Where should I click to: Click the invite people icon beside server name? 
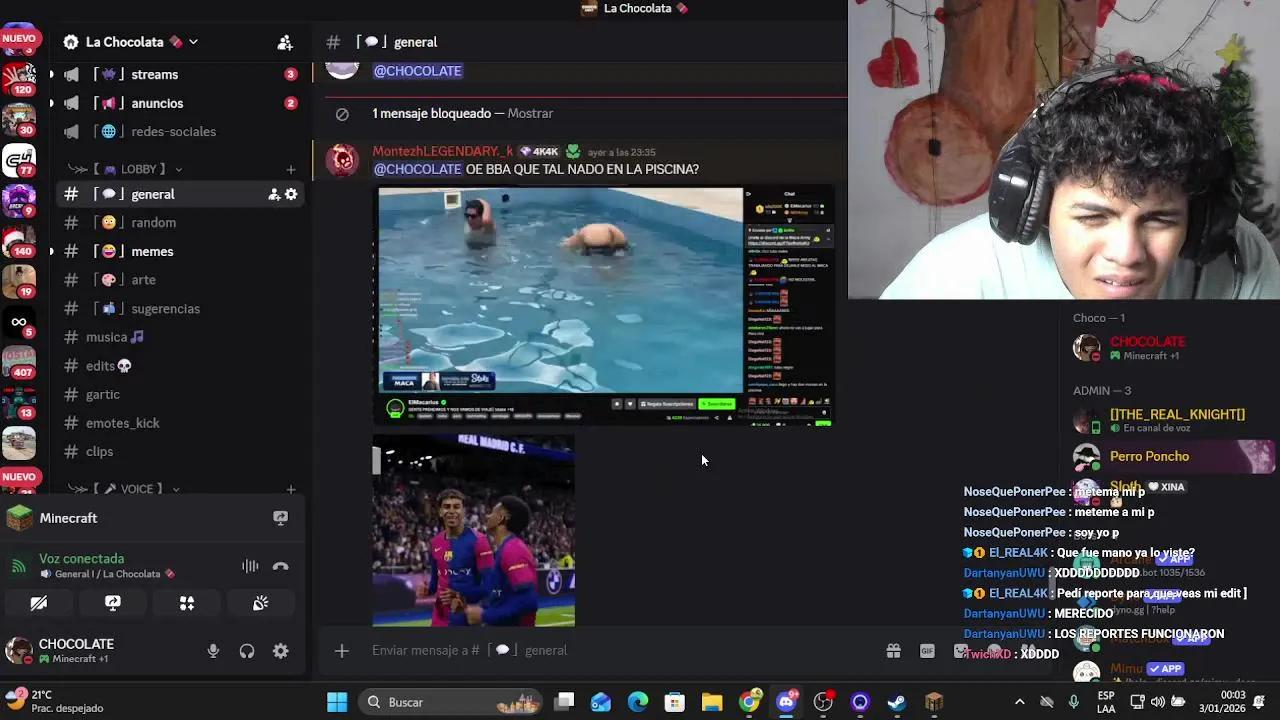285,42
